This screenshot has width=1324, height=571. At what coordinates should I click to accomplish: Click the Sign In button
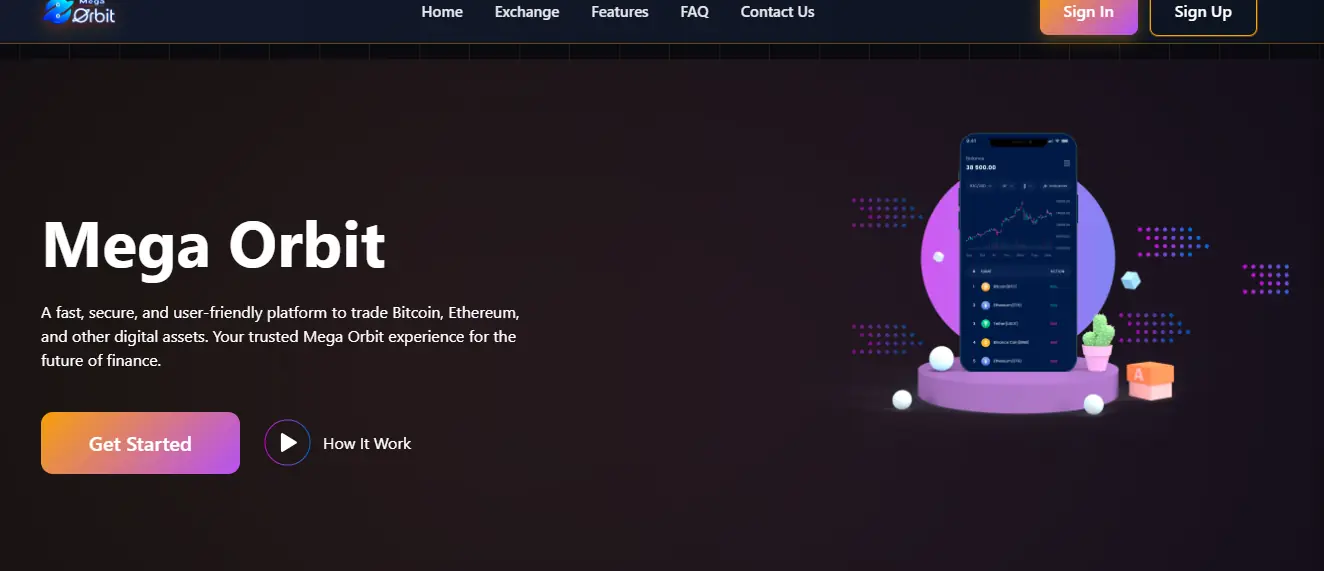[1088, 13]
